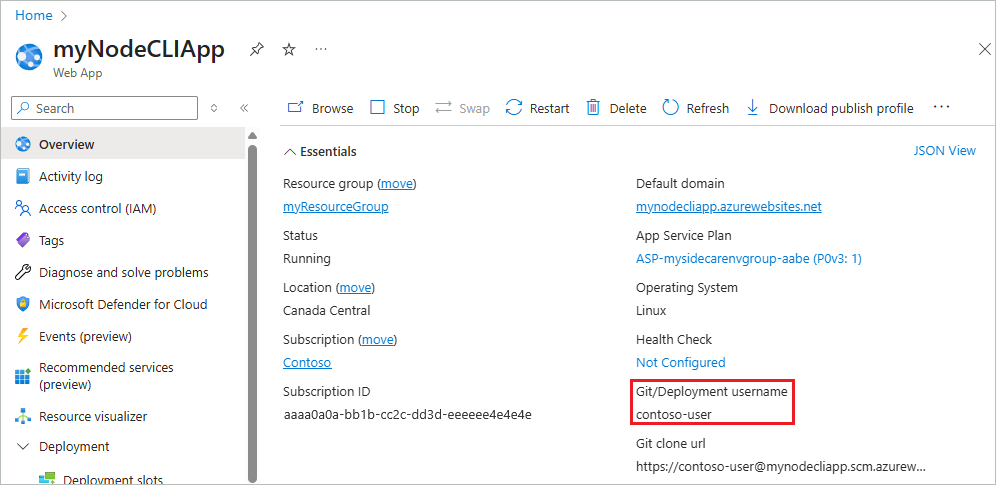This screenshot has width=996, height=485.
Task: Click the contoso-user deployment username value
Action: click(x=674, y=415)
